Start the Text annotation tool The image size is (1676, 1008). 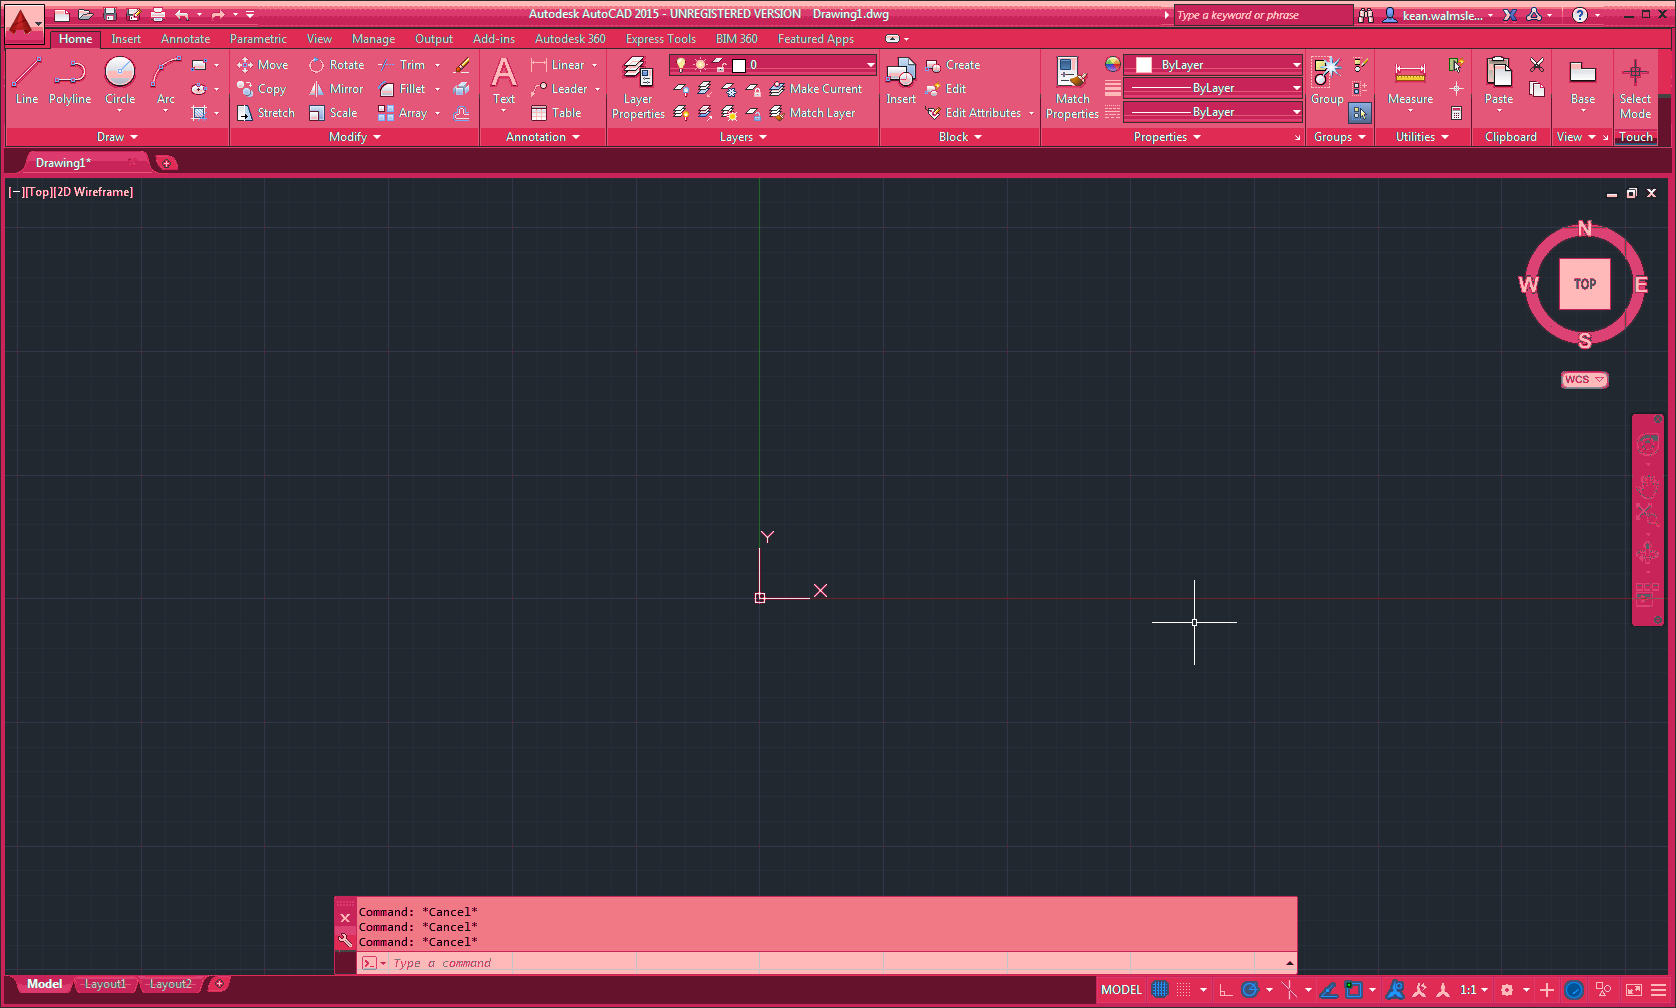click(504, 80)
